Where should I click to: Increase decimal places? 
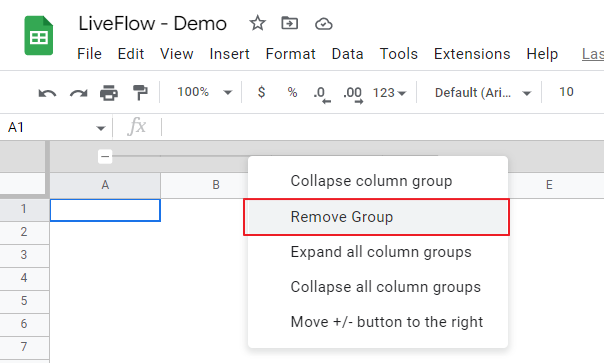(353, 94)
